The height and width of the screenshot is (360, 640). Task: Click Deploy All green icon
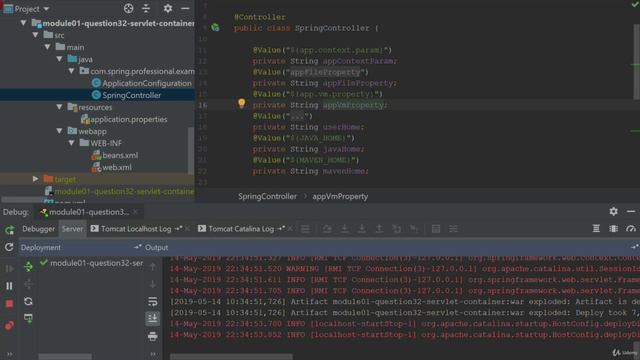(x=28, y=267)
